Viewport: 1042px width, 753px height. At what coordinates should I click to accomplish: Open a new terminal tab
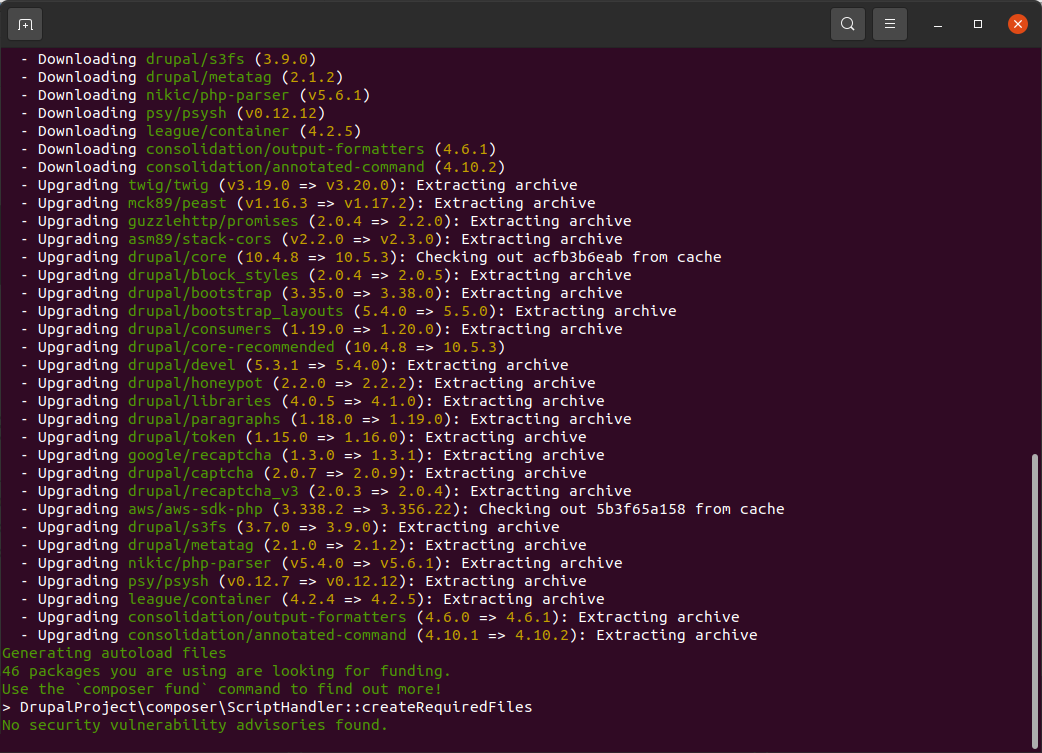(25, 24)
